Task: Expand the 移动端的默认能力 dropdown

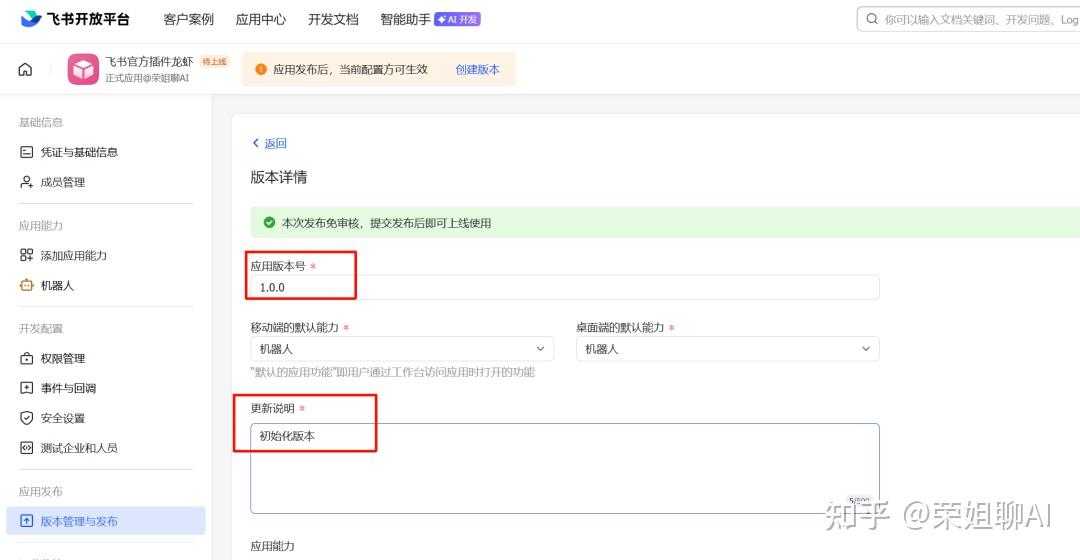Action: (x=401, y=349)
